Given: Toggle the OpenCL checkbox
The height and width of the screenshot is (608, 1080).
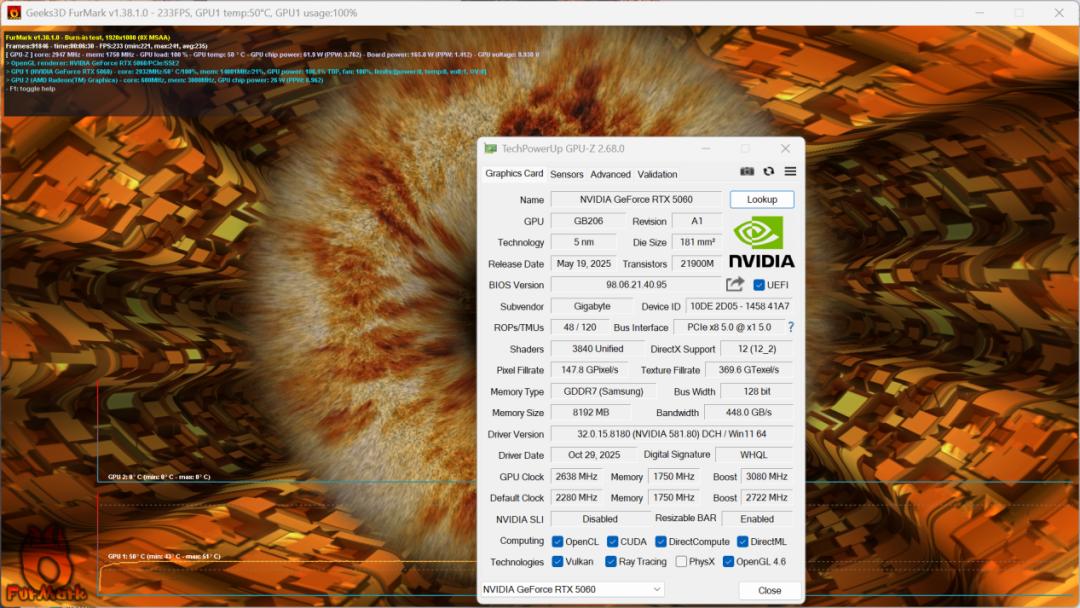Looking at the screenshot, I should point(558,542).
